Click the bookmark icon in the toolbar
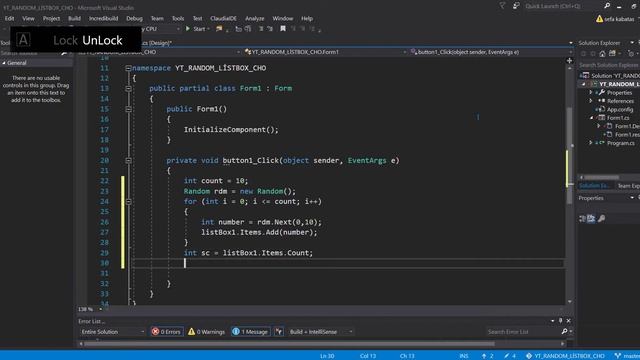 click(x=282, y=29)
